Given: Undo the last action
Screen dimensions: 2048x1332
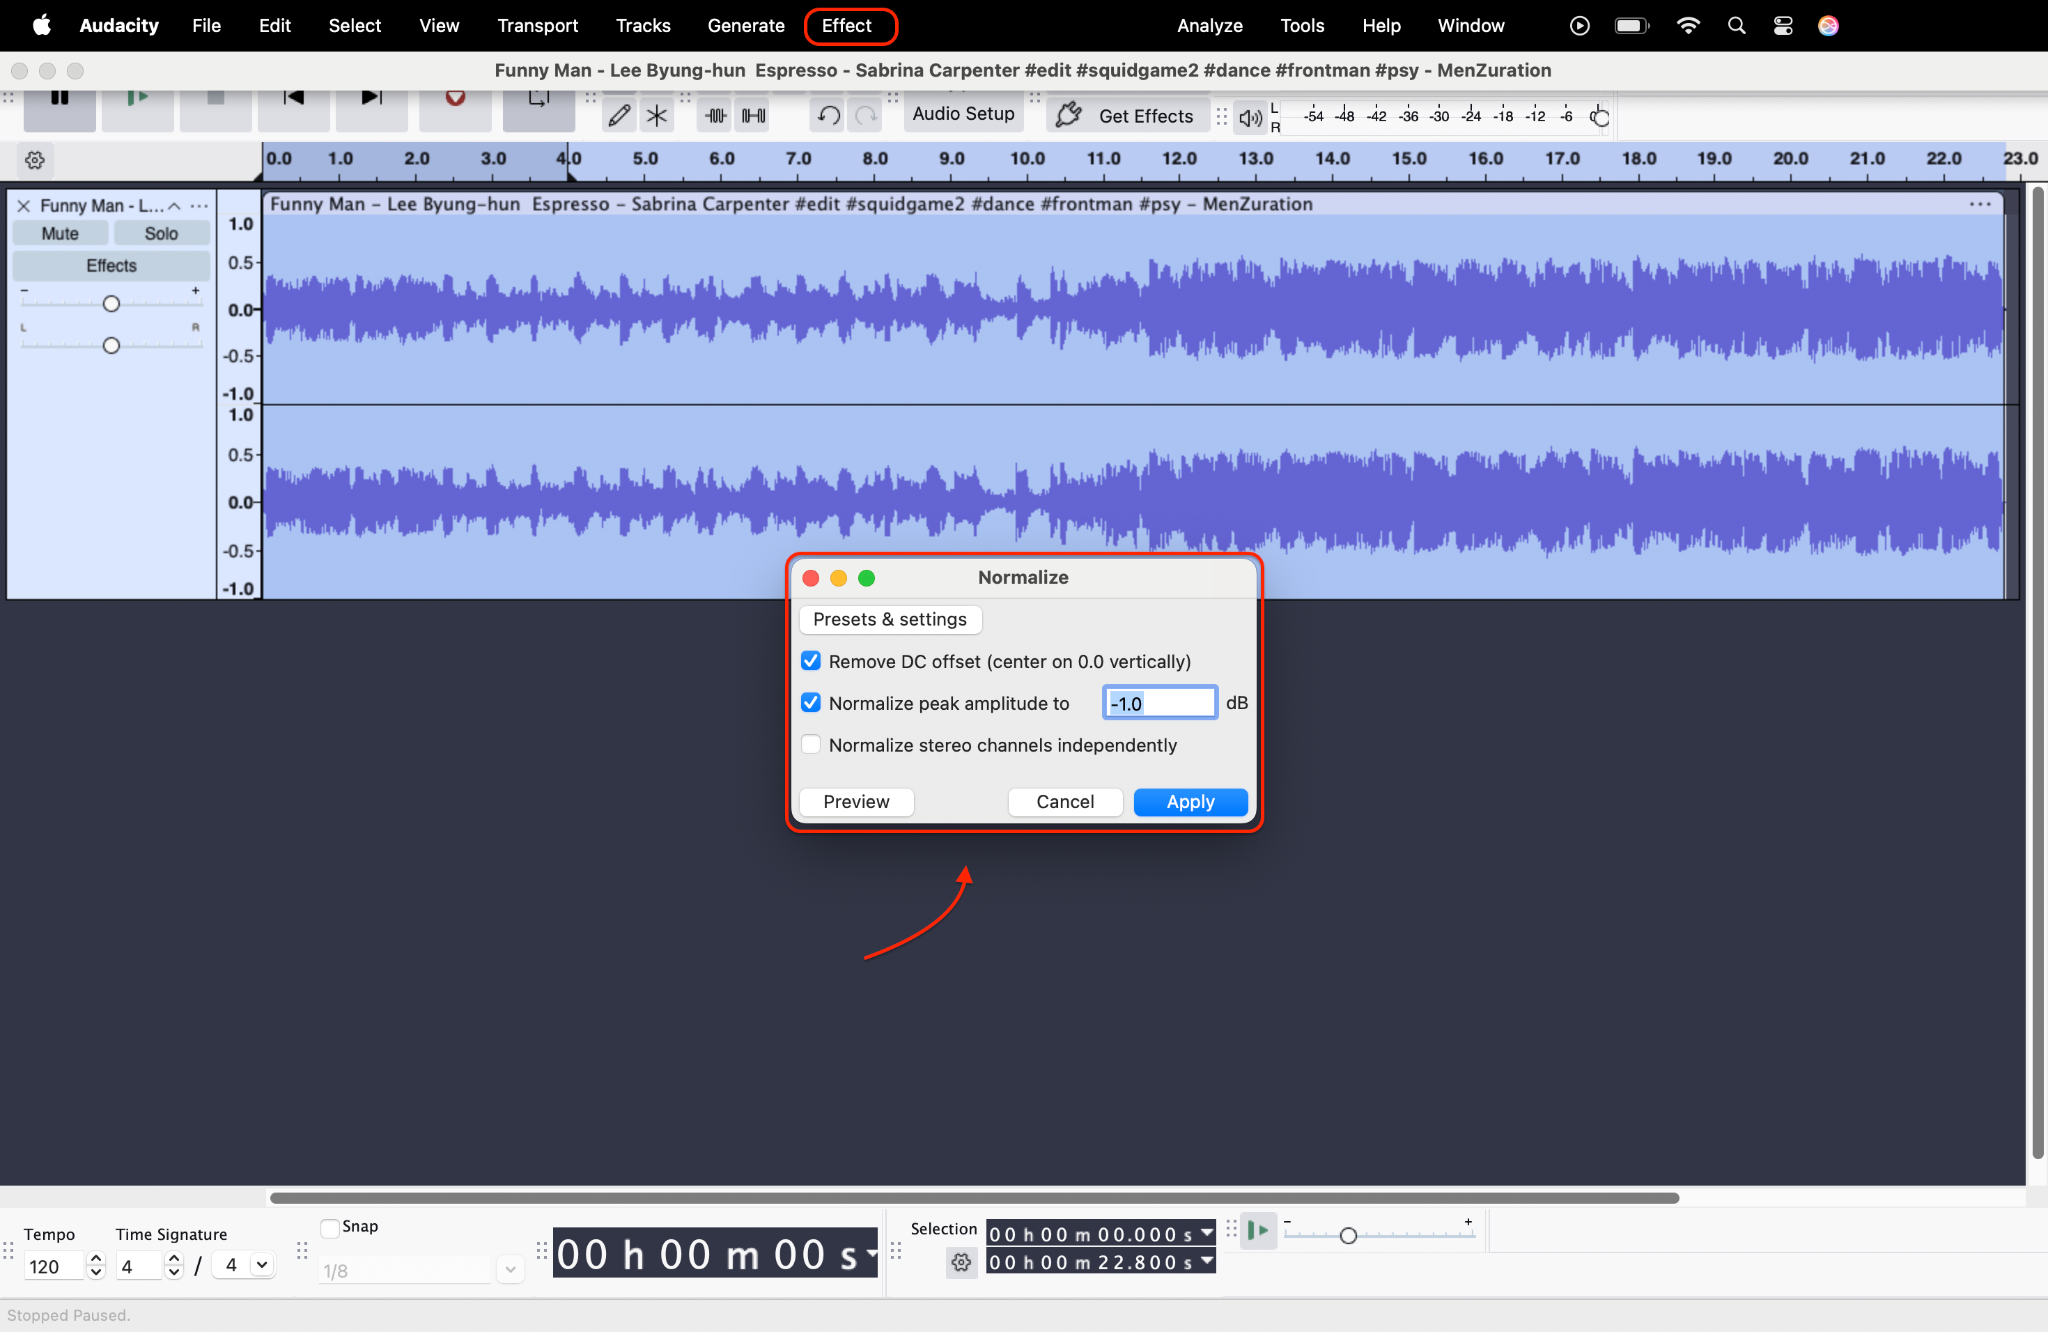Looking at the screenshot, I should 829,116.
